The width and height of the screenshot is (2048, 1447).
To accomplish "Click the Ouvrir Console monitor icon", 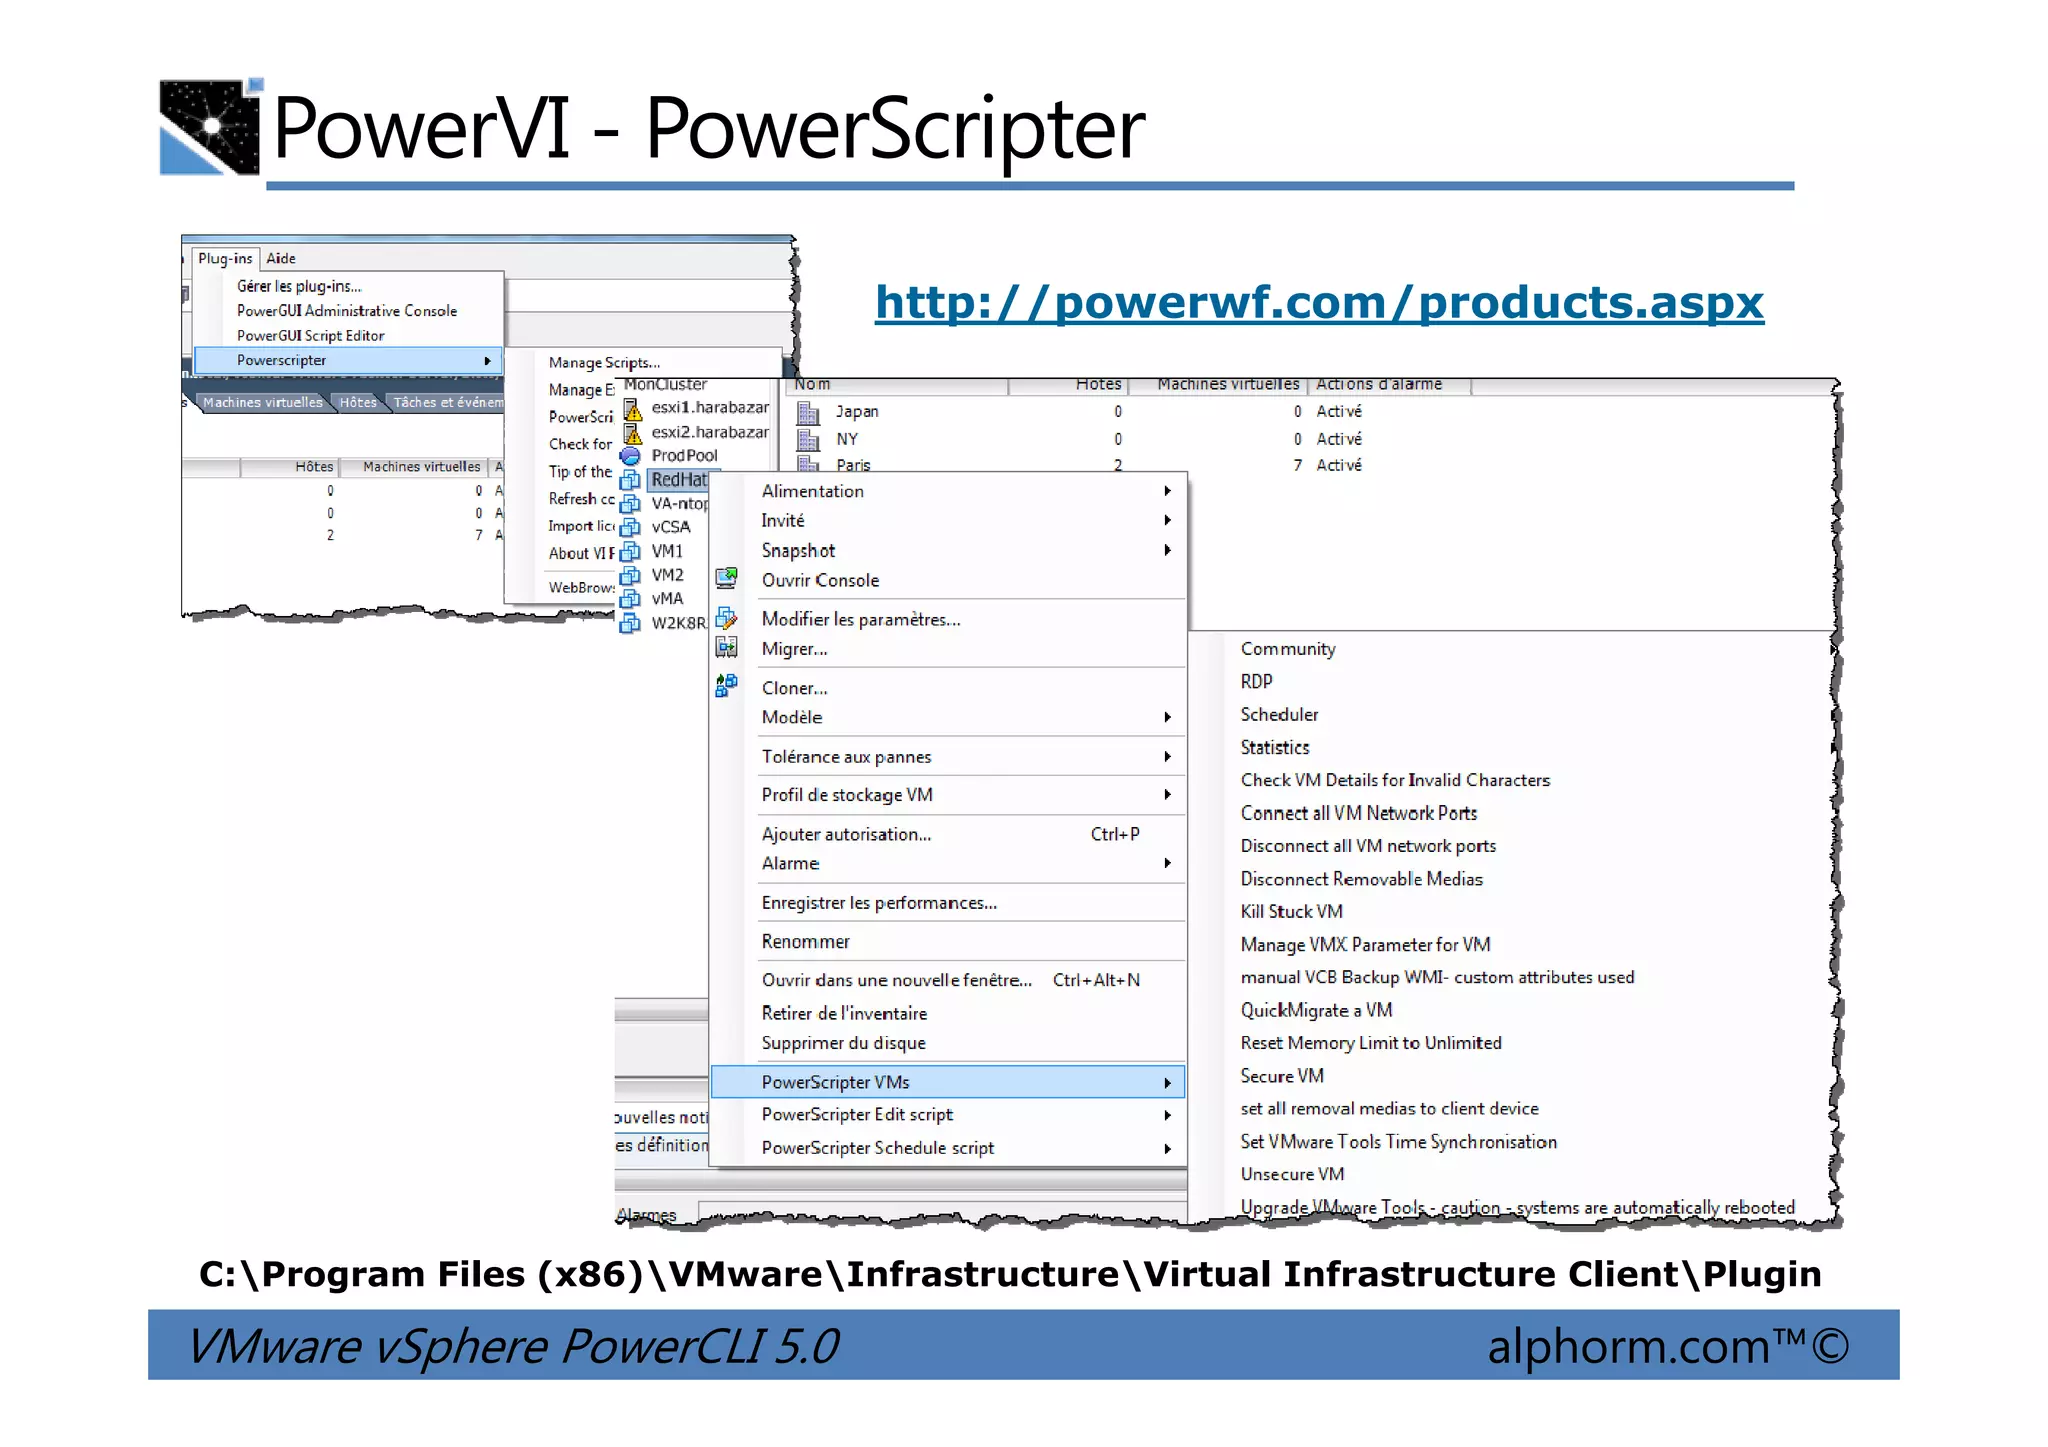I will pyautogui.click(x=727, y=578).
